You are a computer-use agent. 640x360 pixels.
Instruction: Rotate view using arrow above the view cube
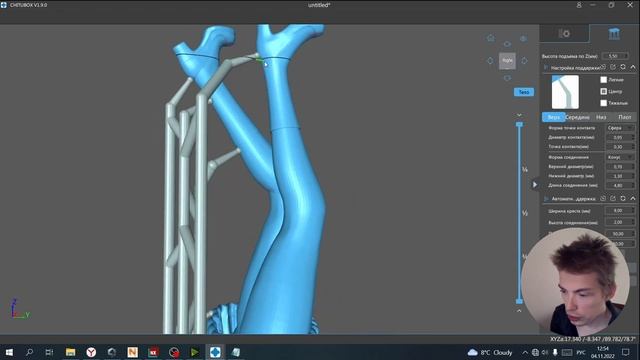[507, 44]
